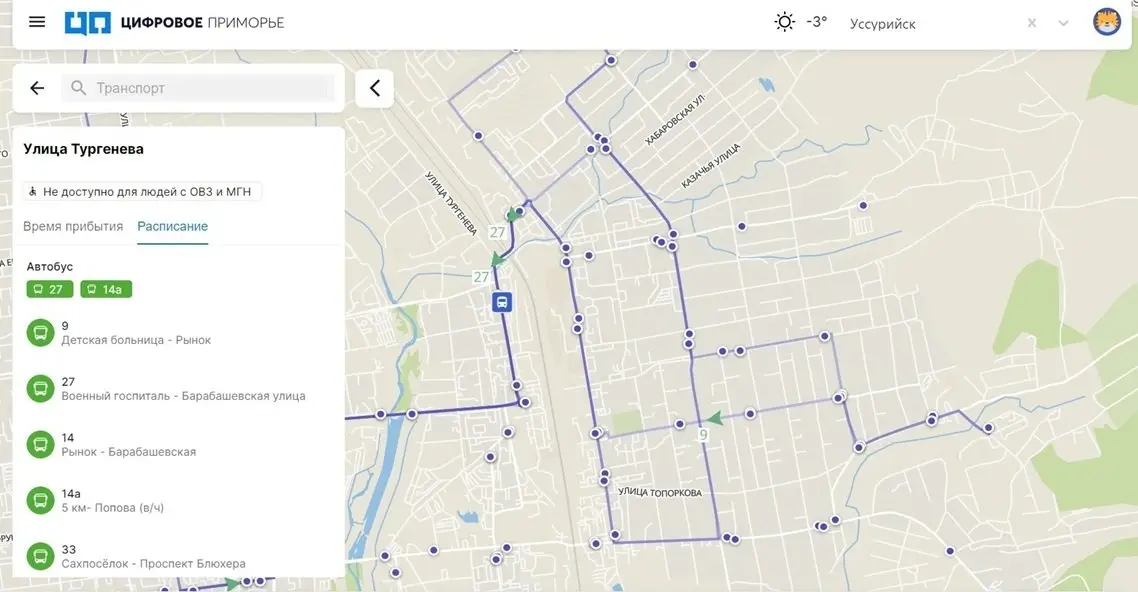This screenshot has width=1138, height=592.
Task: Open route 14 Рынок - Барабашевская
Action: (x=128, y=445)
